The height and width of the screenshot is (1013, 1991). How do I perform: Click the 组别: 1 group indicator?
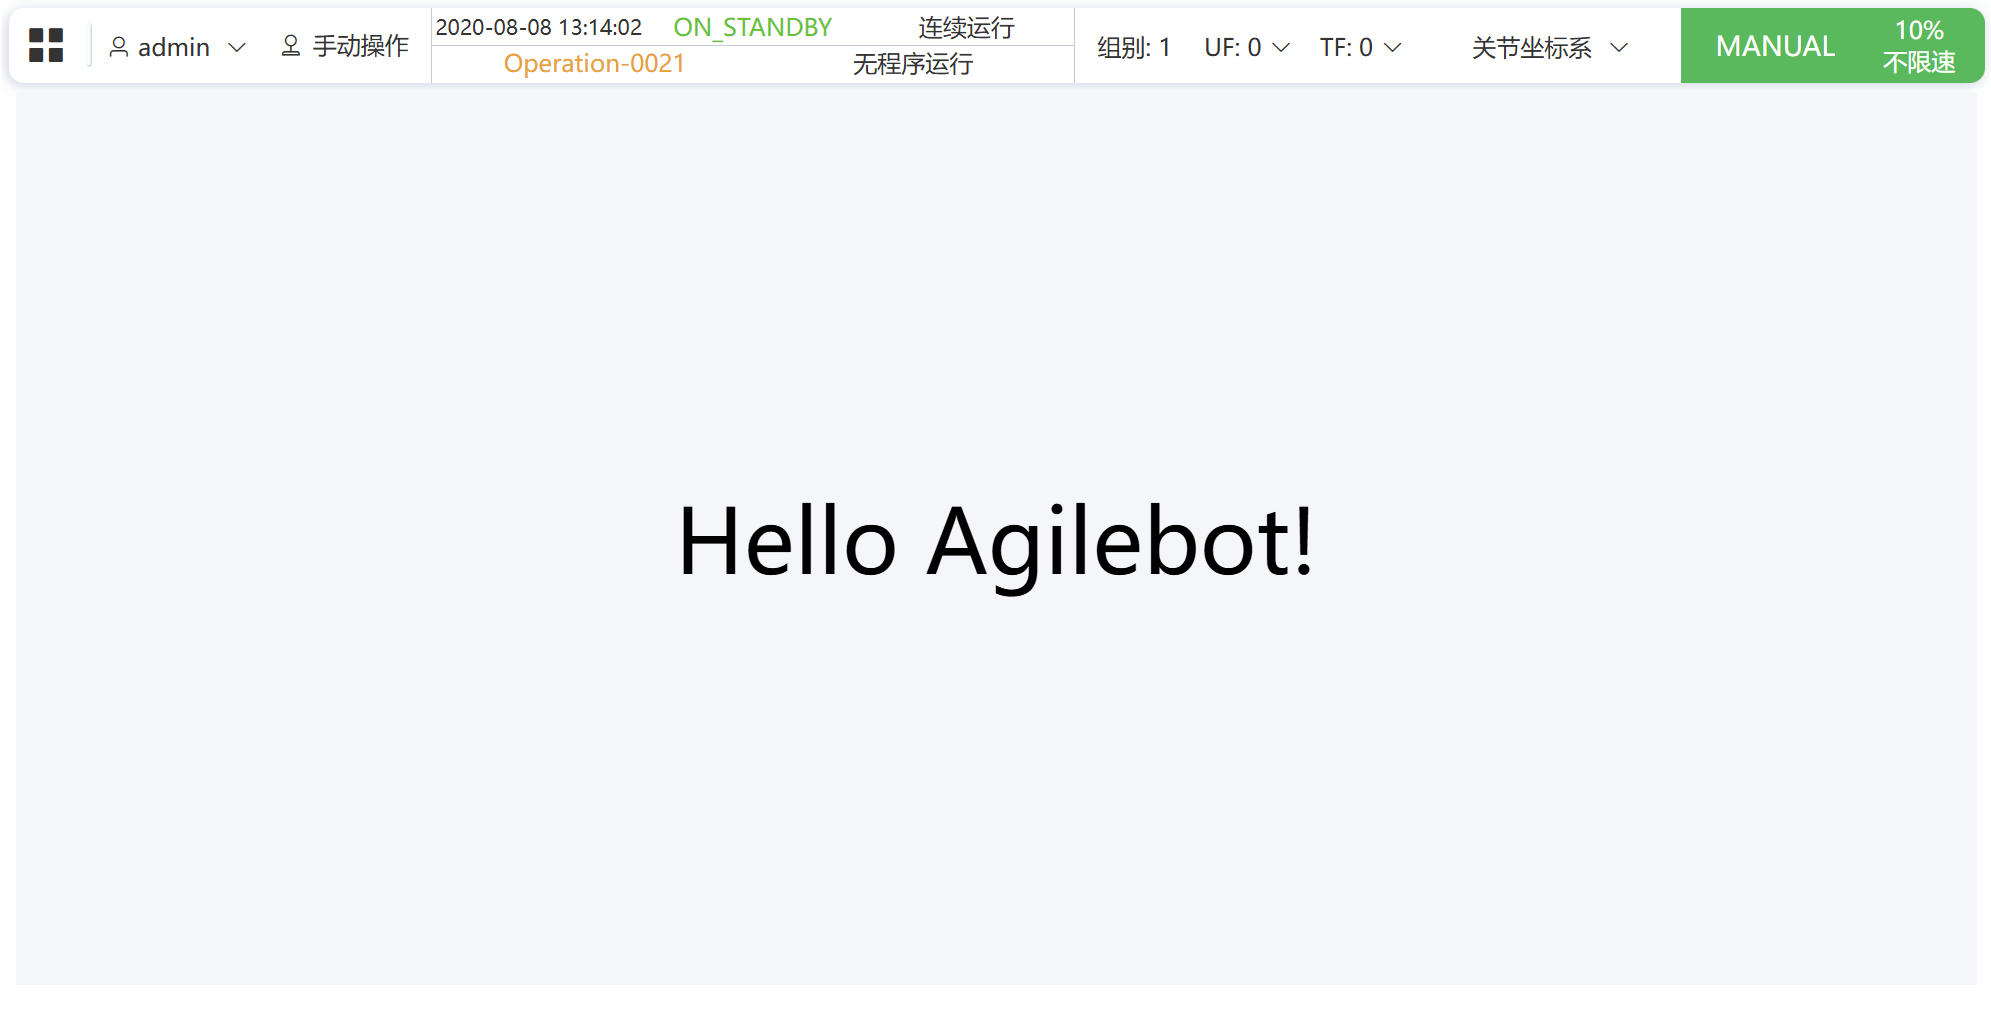tap(1133, 47)
